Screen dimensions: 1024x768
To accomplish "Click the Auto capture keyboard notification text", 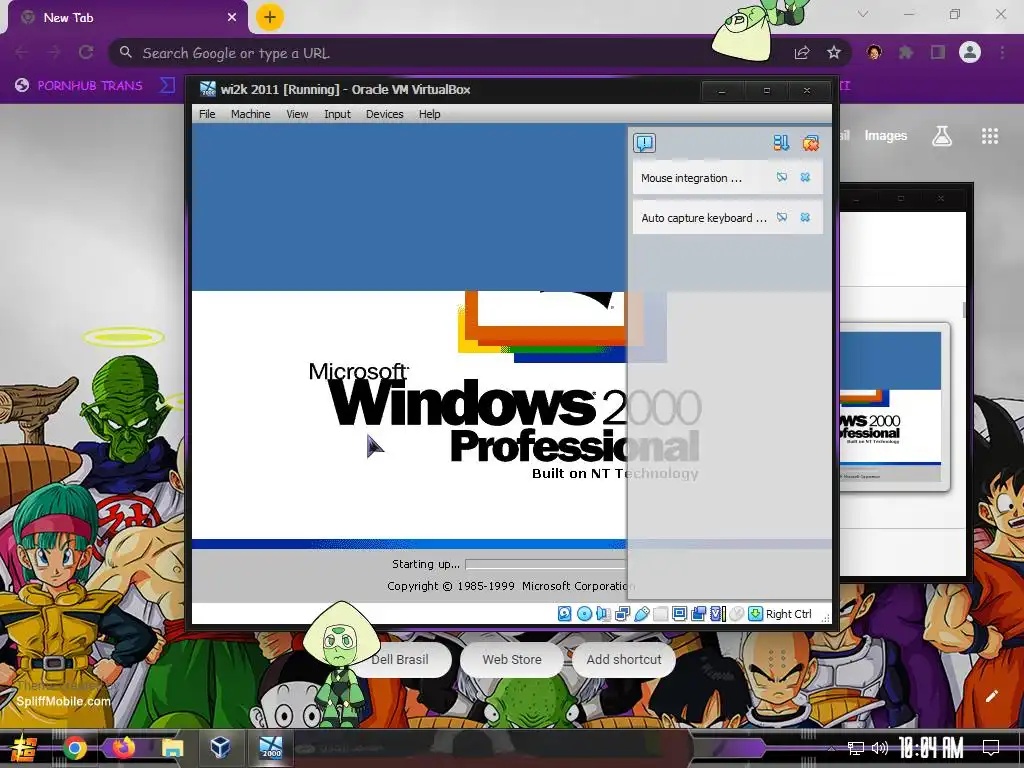I will [x=703, y=218].
